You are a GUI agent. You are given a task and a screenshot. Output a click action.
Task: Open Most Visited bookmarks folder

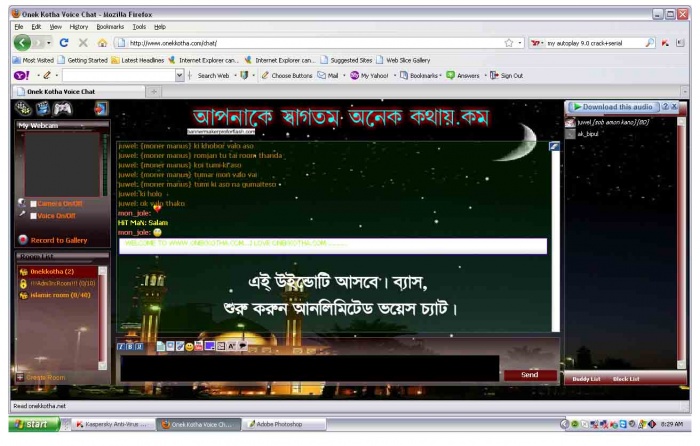point(33,60)
